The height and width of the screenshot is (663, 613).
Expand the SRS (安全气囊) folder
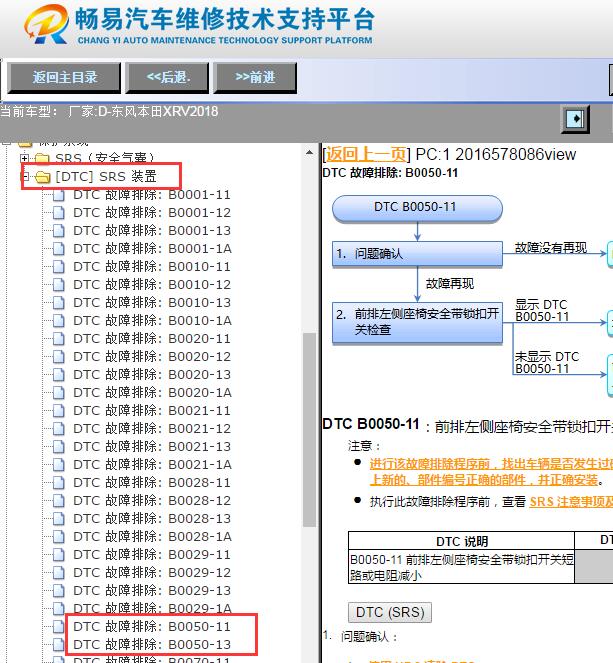(25, 158)
